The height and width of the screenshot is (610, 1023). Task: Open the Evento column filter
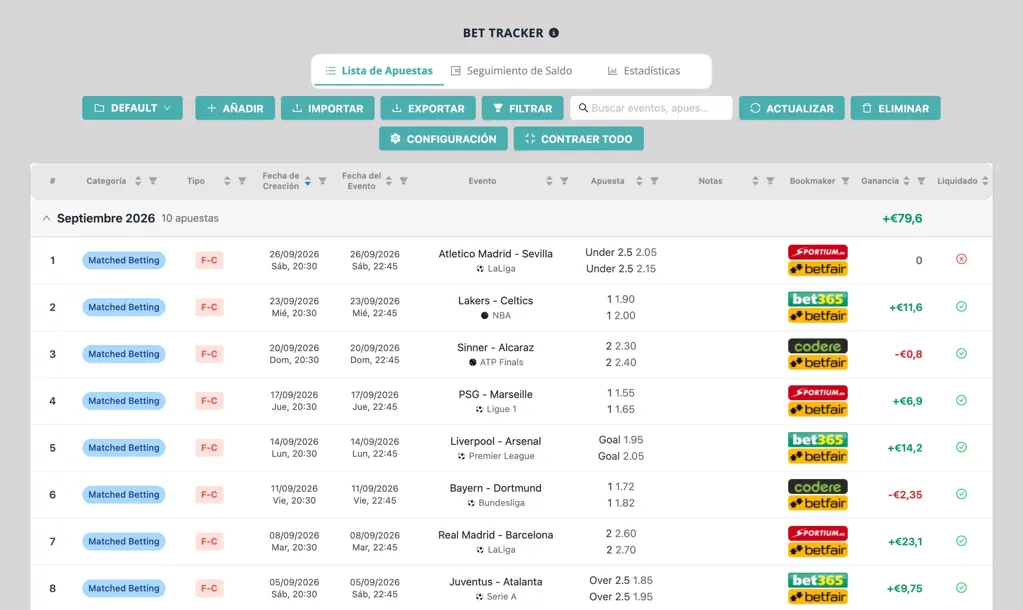click(564, 181)
